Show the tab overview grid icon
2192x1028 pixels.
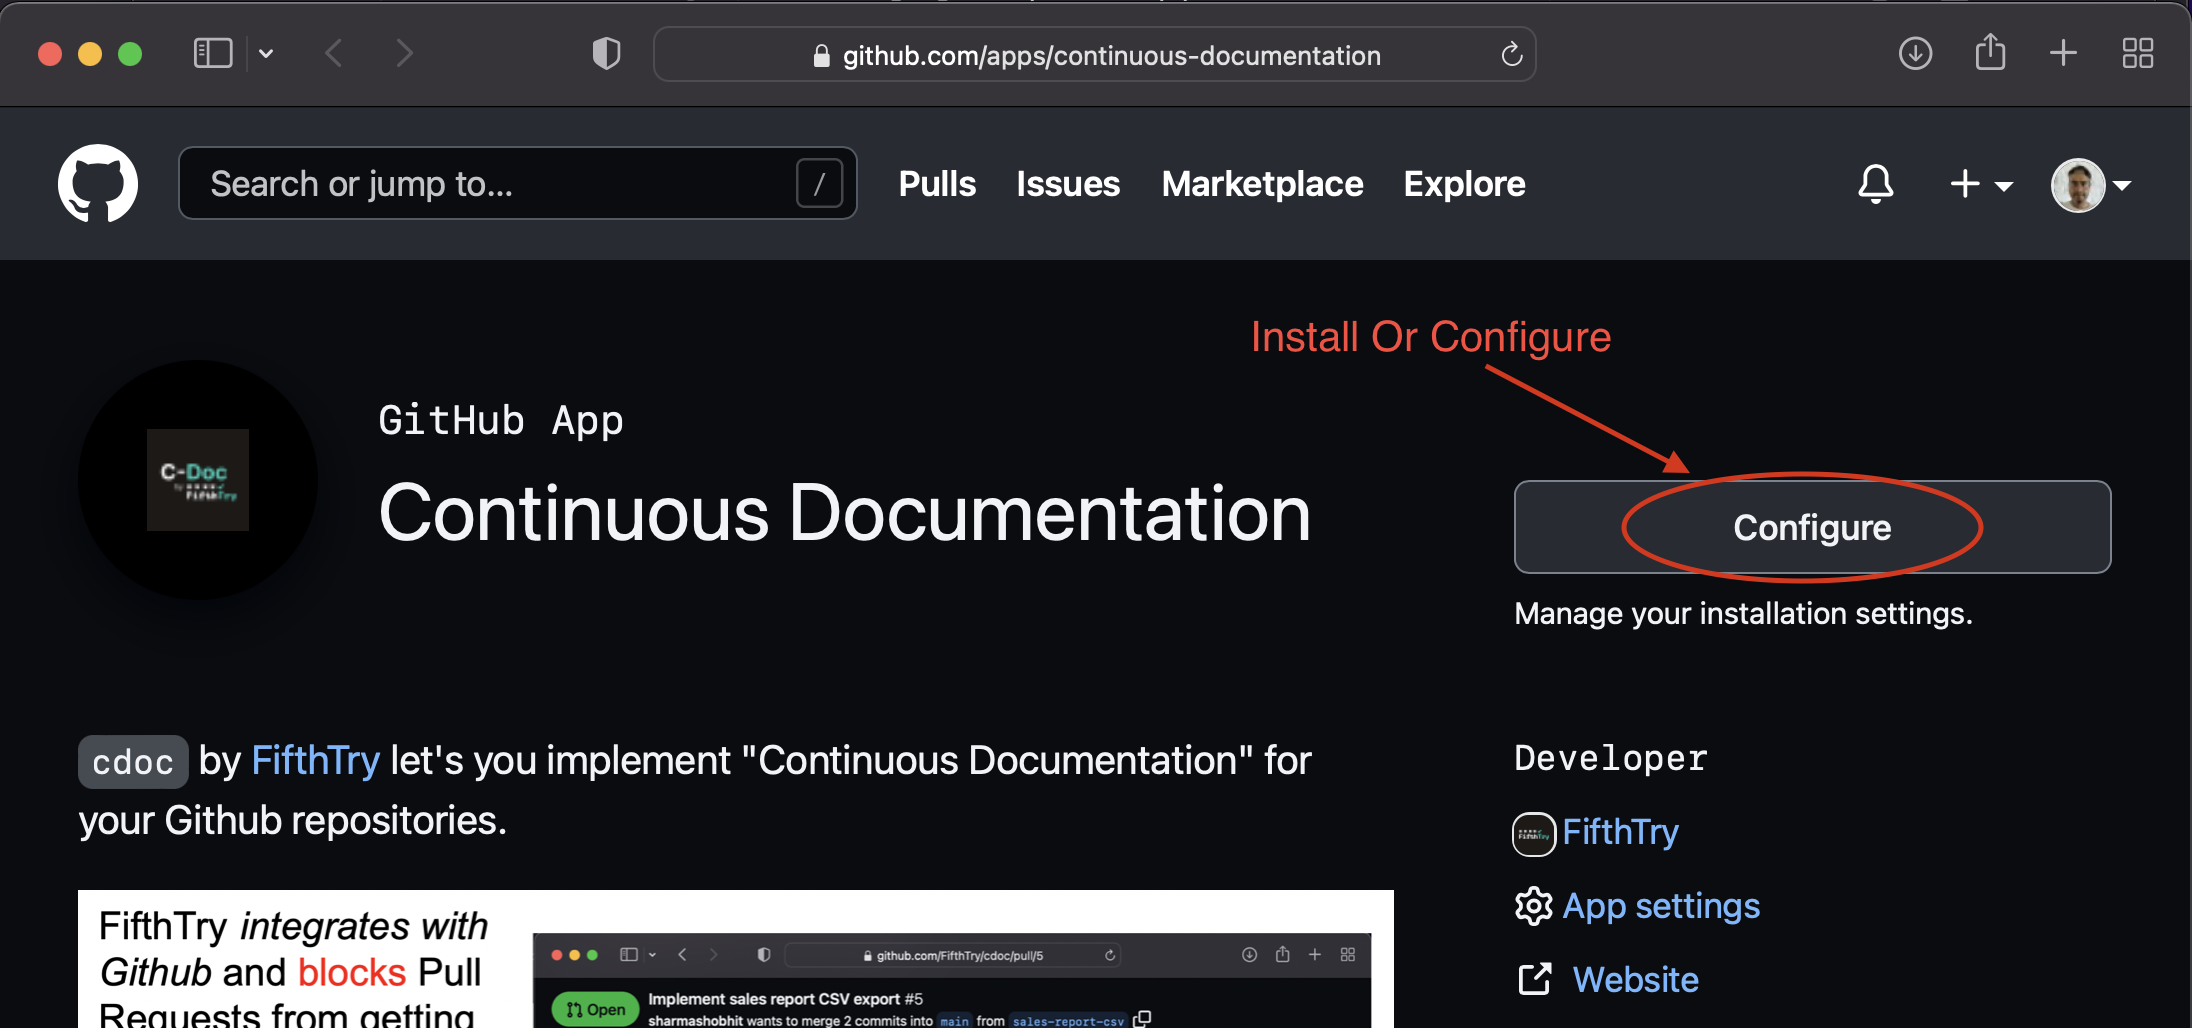point(2138,53)
